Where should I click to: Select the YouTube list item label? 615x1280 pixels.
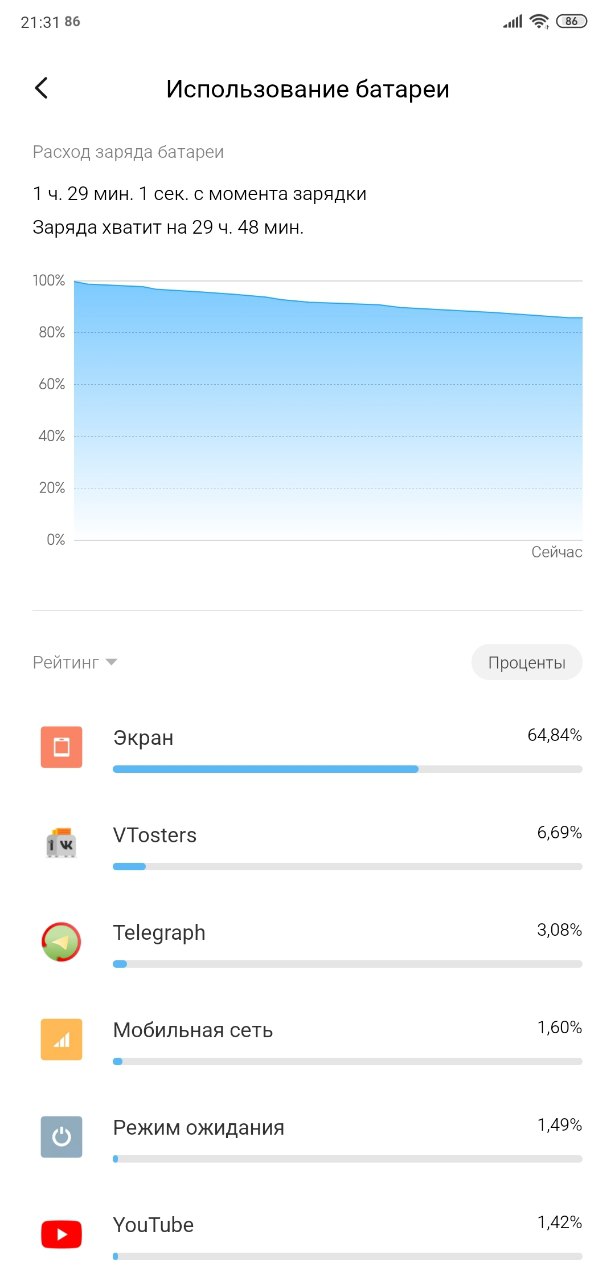point(153,1225)
